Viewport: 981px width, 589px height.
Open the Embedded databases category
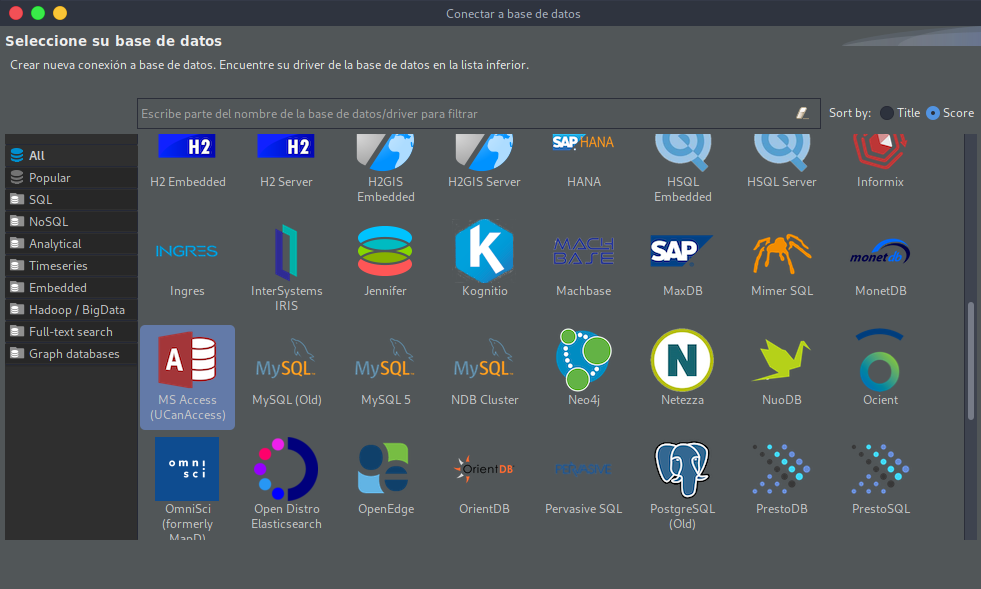71,287
